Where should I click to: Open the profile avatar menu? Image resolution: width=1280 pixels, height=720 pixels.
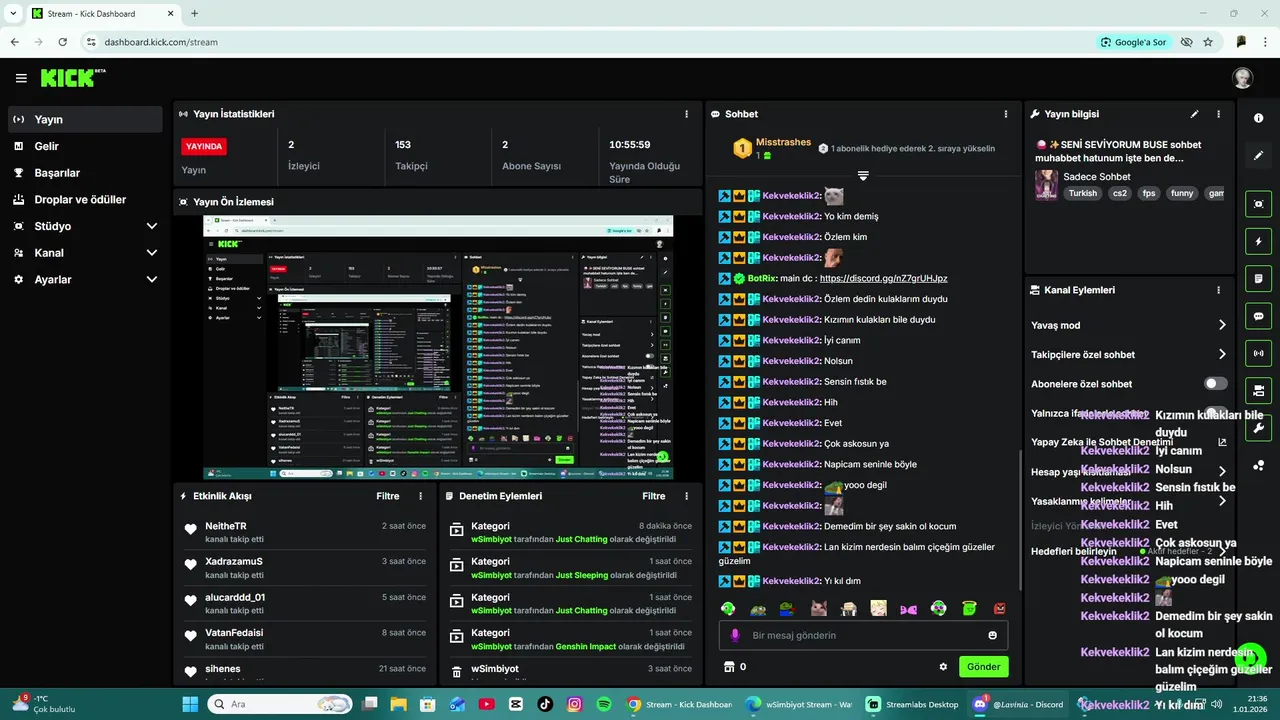(1242, 78)
